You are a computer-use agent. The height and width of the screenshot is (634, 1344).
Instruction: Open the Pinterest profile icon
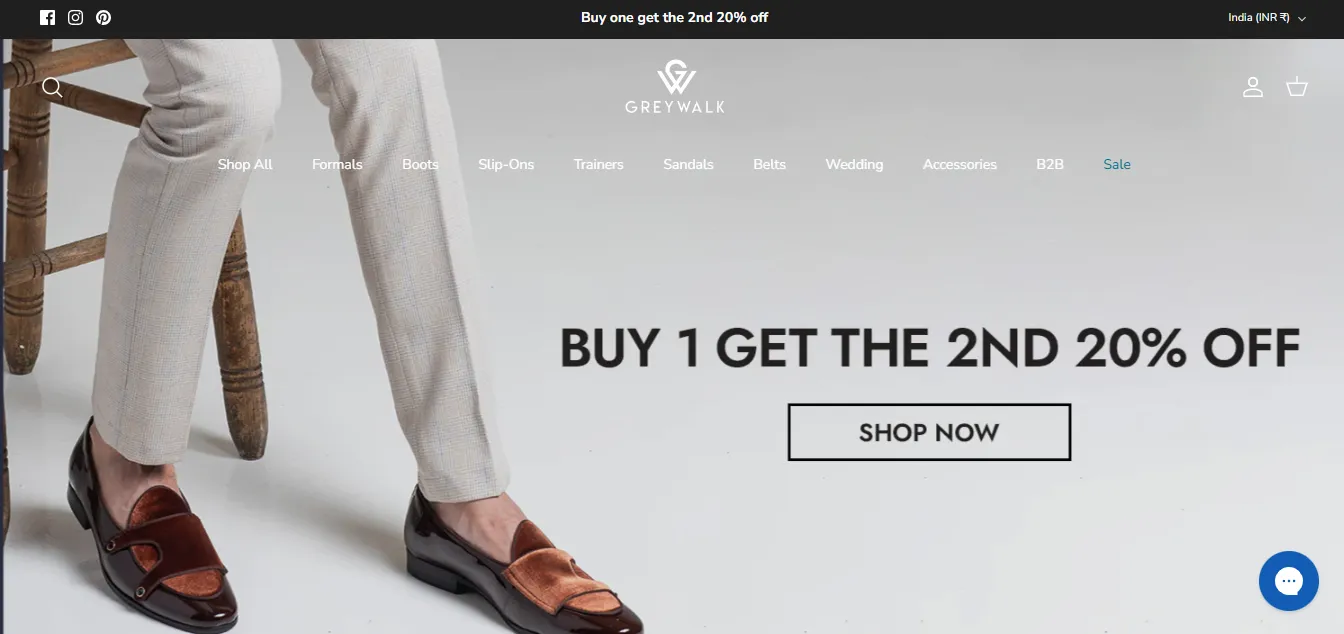[103, 17]
